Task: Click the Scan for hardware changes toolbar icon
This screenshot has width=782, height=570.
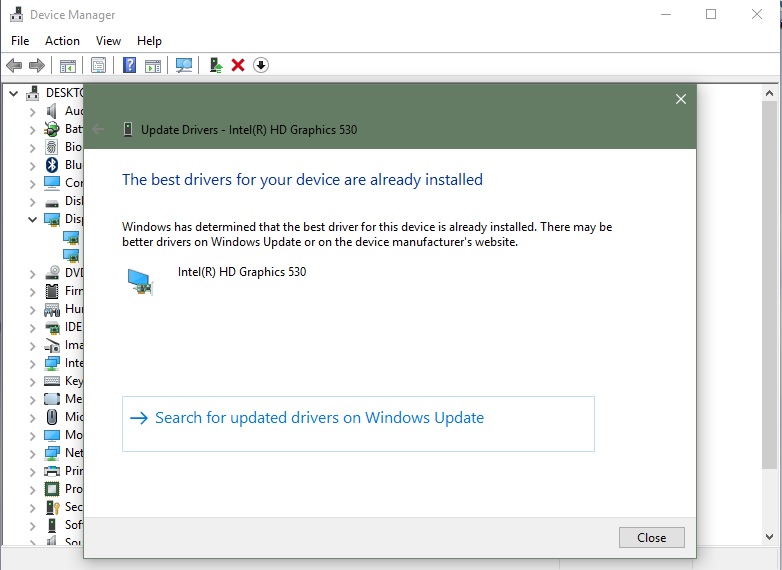Action: click(x=184, y=65)
